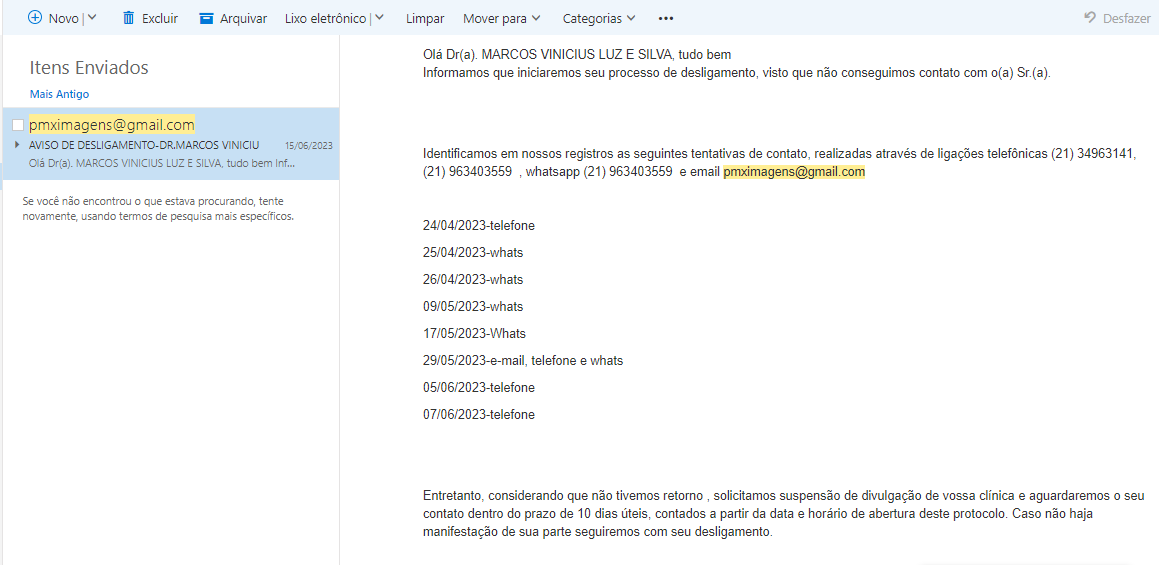This screenshot has height=565, width=1159.
Task: Click the message preview text 'Olá Dr(a). MARCOS VINICIUS'
Action: point(162,162)
